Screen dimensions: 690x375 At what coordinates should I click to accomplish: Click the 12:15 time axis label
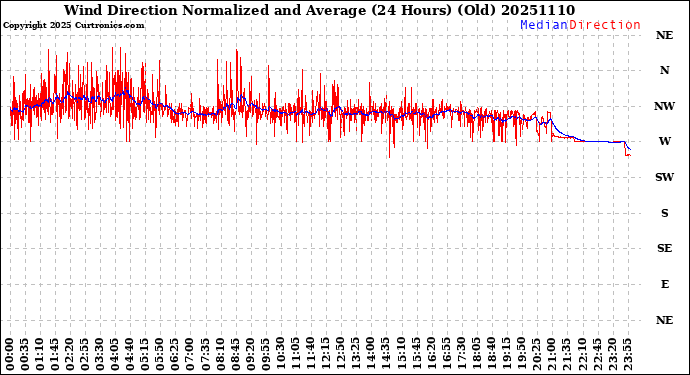point(326,354)
